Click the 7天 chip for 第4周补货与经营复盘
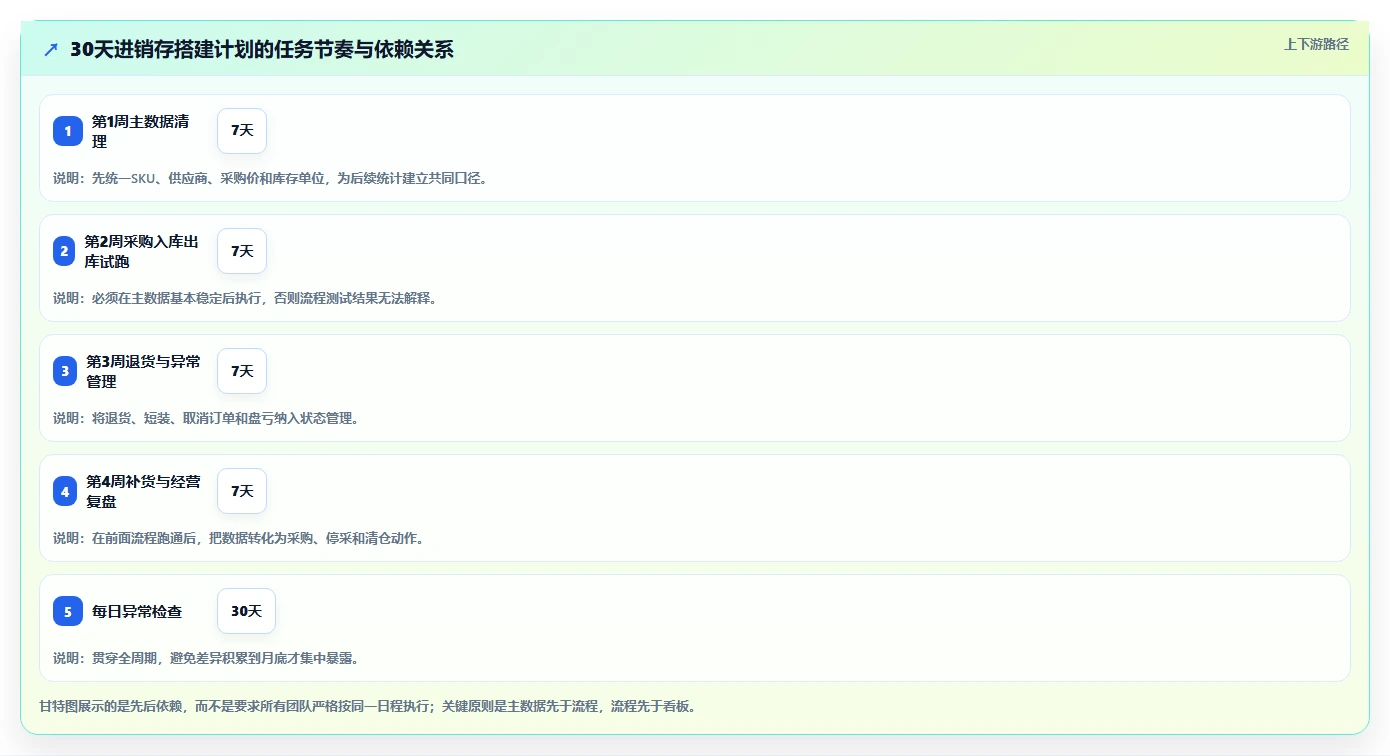This screenshot has width=1390, height=756. click(242, 491)
